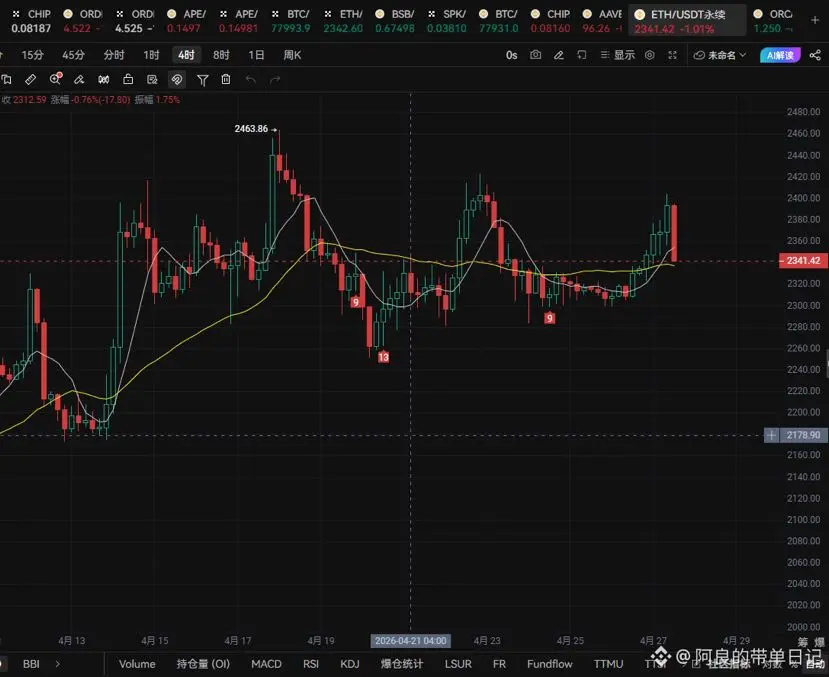This screenshot has height=677, width=829.
Task: Open the annotation note tool
Action: point(152,80)
